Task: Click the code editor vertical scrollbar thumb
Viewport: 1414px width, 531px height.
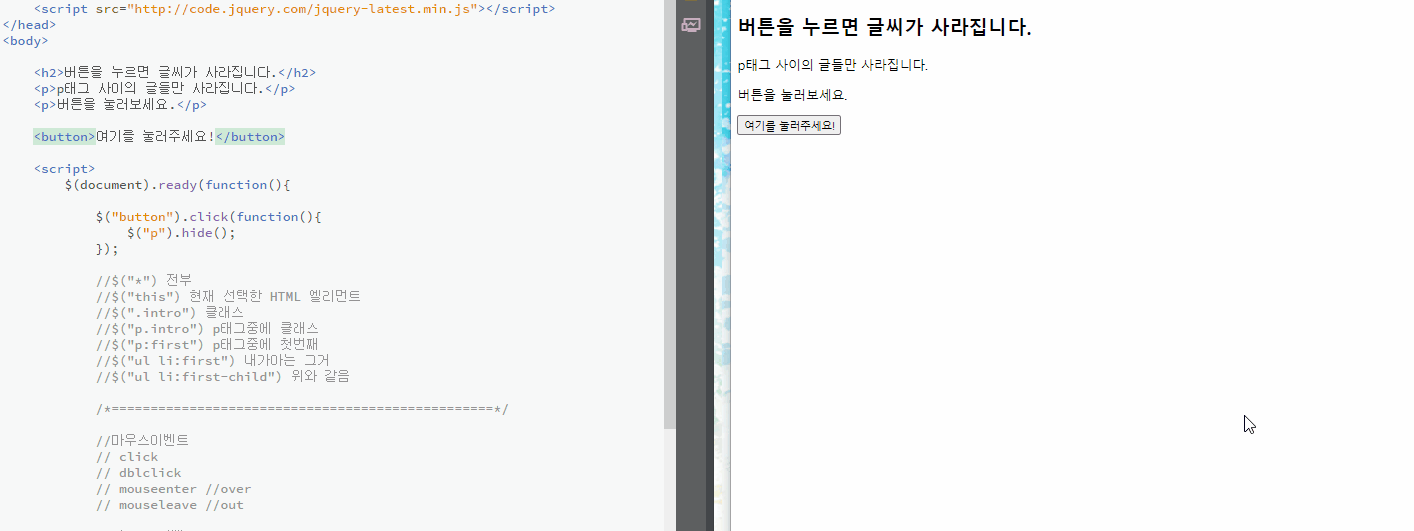Action: [670, 214]
